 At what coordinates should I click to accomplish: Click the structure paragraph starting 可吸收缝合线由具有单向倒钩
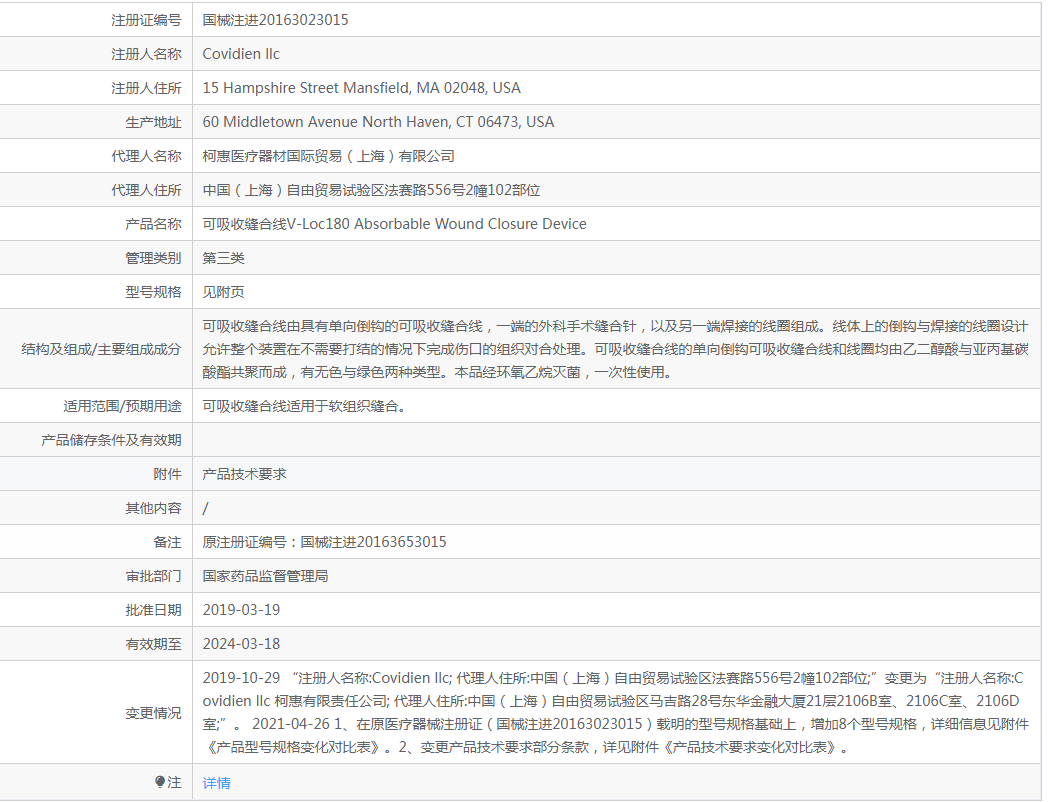[x=616, y=349]
